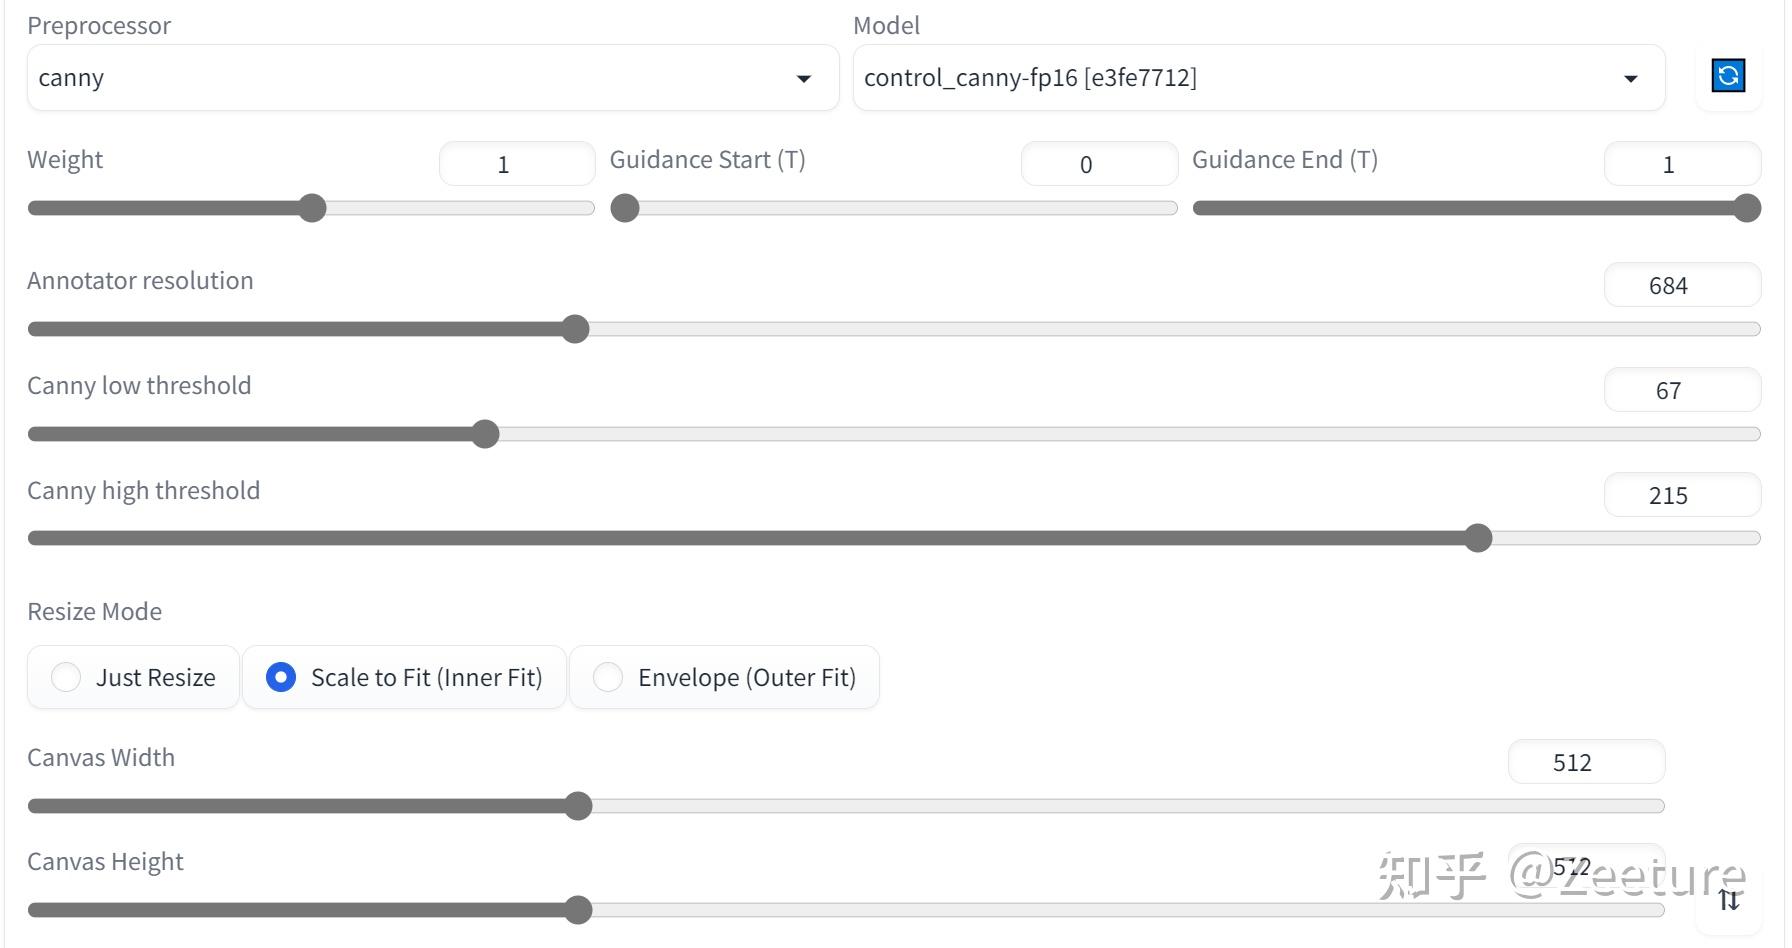Open the Preprocessor dropdown showing canny
The width and height of the screenshot is (1792, 948).
click(433, 78)
